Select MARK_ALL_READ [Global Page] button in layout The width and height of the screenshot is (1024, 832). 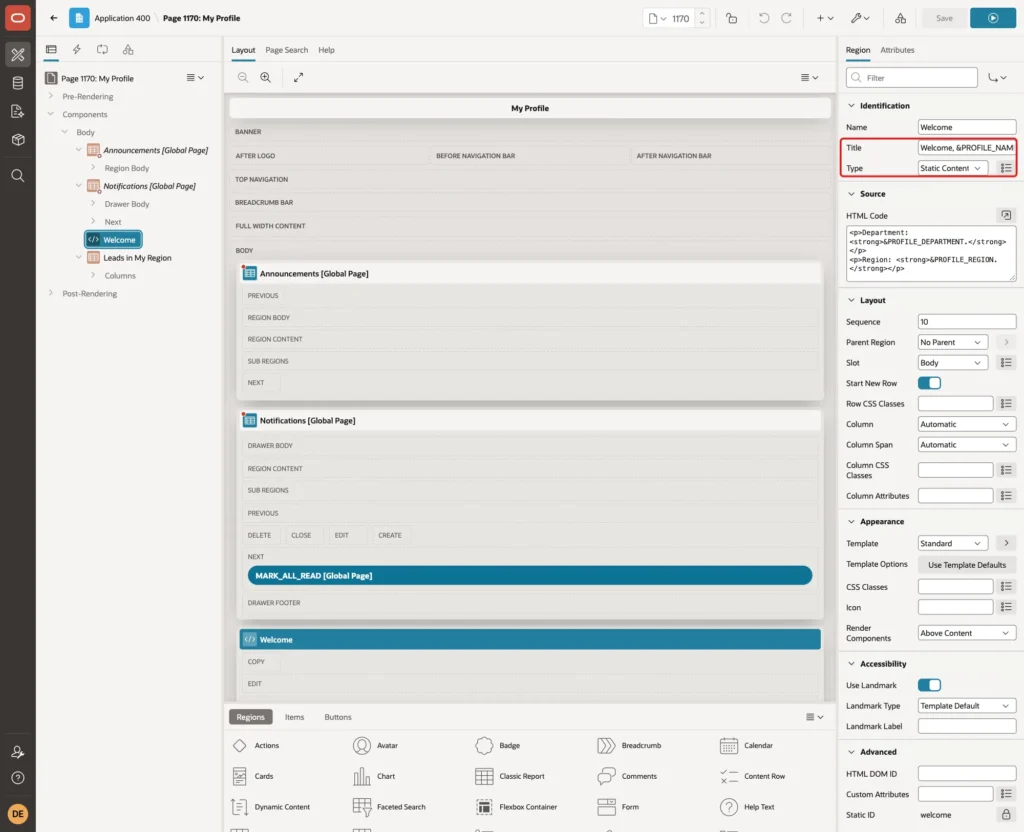(x=530, y=575)
